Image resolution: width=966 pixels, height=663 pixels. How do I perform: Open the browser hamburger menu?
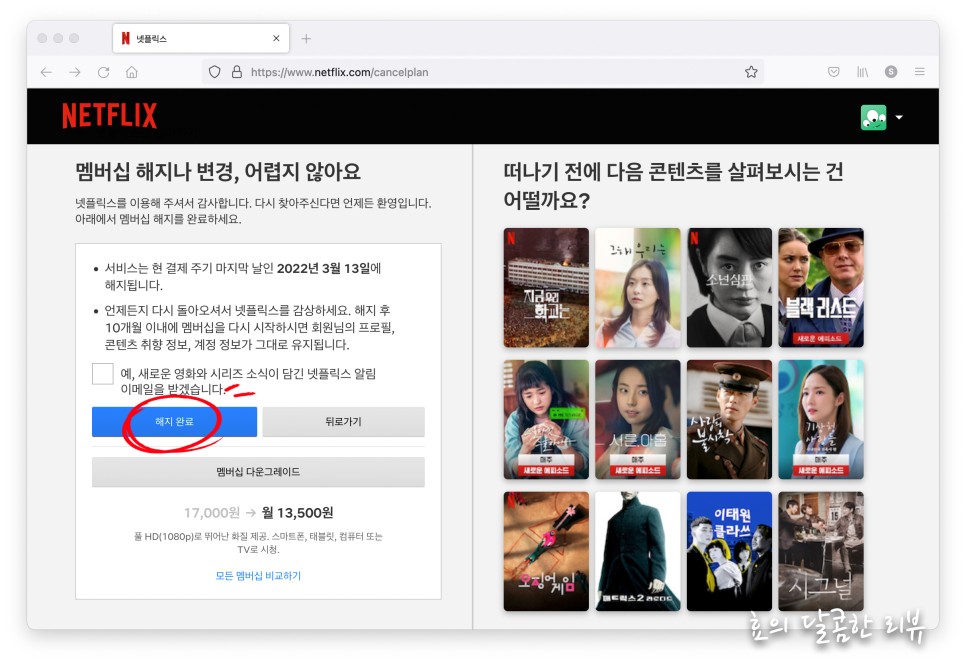920,72
